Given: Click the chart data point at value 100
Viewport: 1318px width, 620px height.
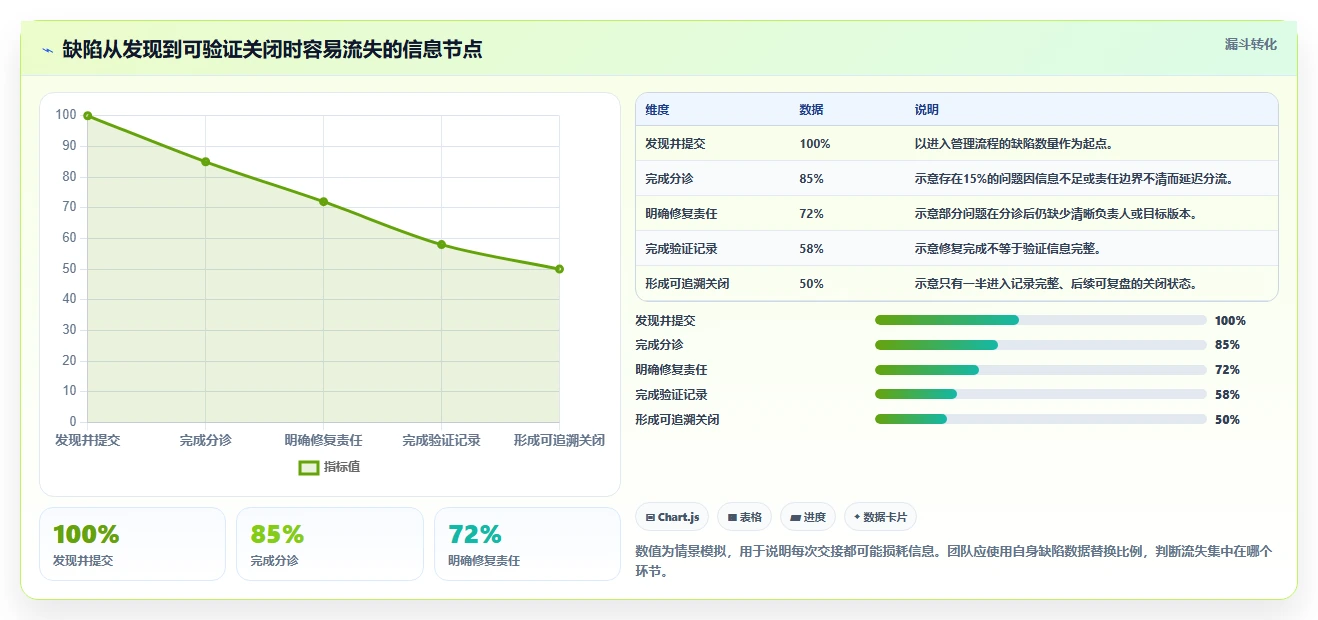Looking at the screenshot, I should [x=88, y=116].
